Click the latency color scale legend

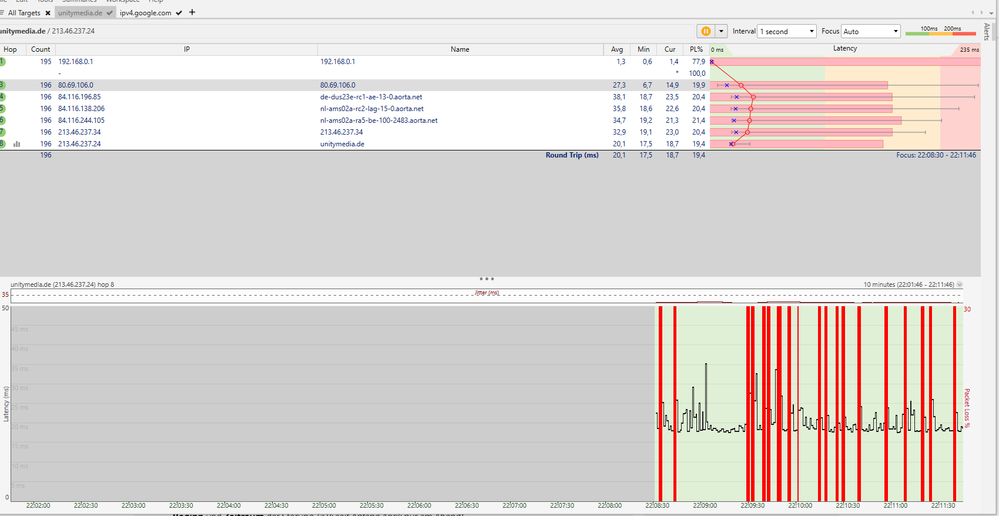pyautogui.click(x=939, y=32)
